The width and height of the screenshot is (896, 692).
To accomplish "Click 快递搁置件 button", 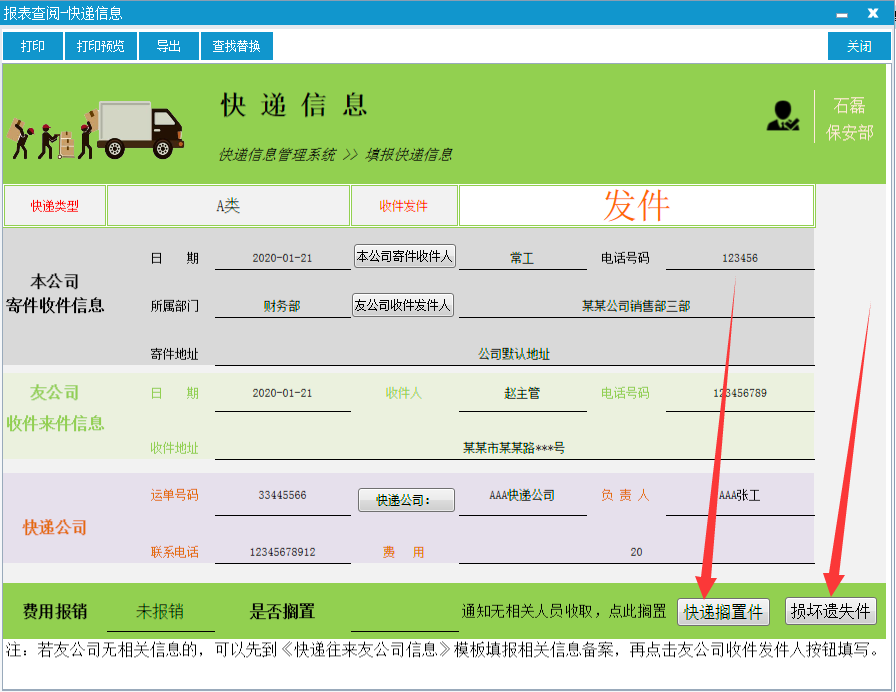I will pos(723,612).
